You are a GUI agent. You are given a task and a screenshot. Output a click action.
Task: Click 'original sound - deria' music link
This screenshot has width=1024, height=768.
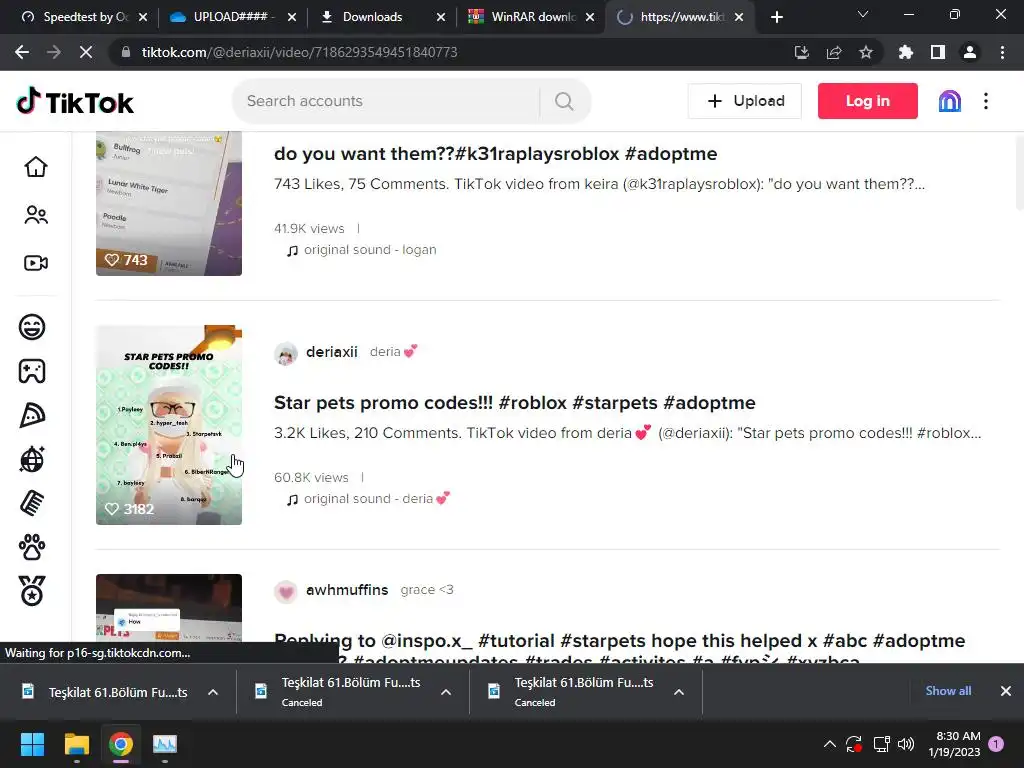pyautogui.click(x=370, y=499)
